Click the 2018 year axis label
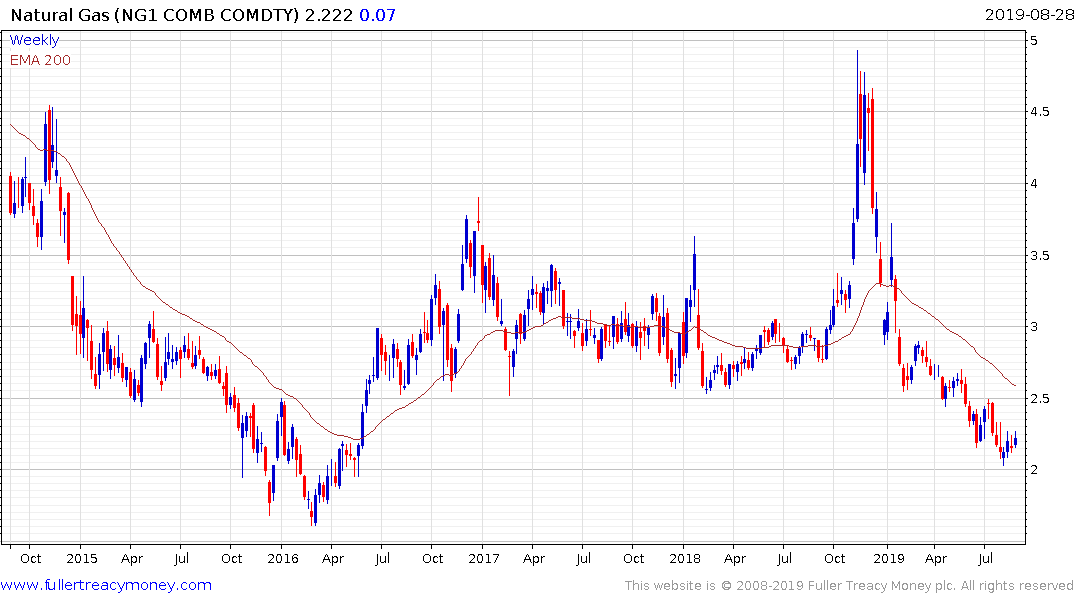This screenshot has width=1075, height=600. (x=685, y=558)
